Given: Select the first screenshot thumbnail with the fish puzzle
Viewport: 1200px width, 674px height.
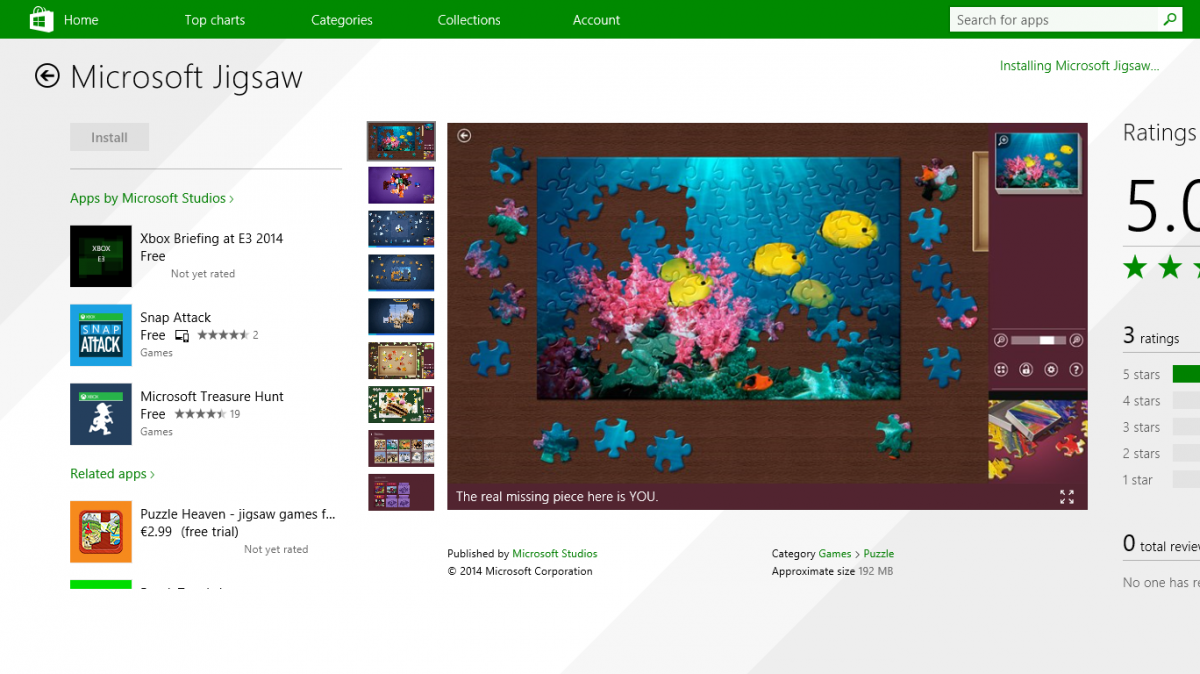Looking at the screenshot, I should [x=401, y=141].
